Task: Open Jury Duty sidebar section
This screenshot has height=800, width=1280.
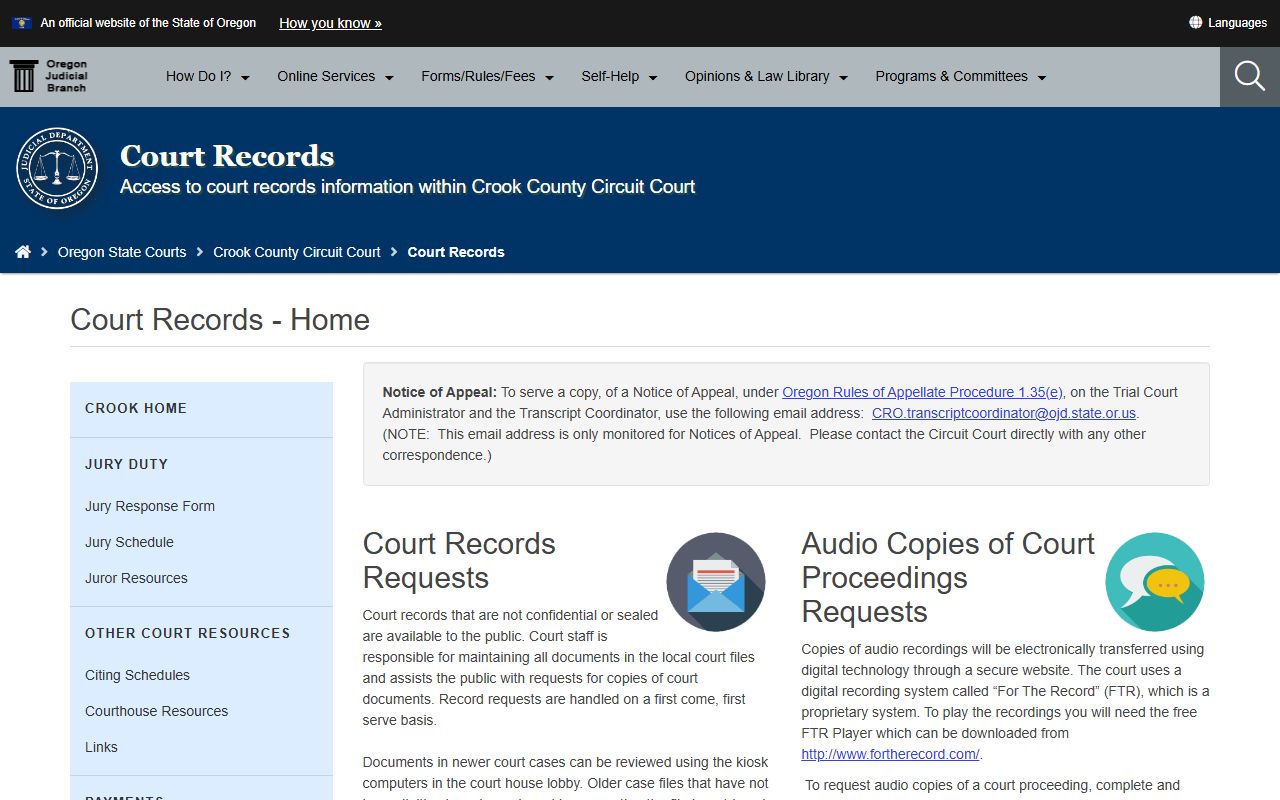Action: [126, 464]
